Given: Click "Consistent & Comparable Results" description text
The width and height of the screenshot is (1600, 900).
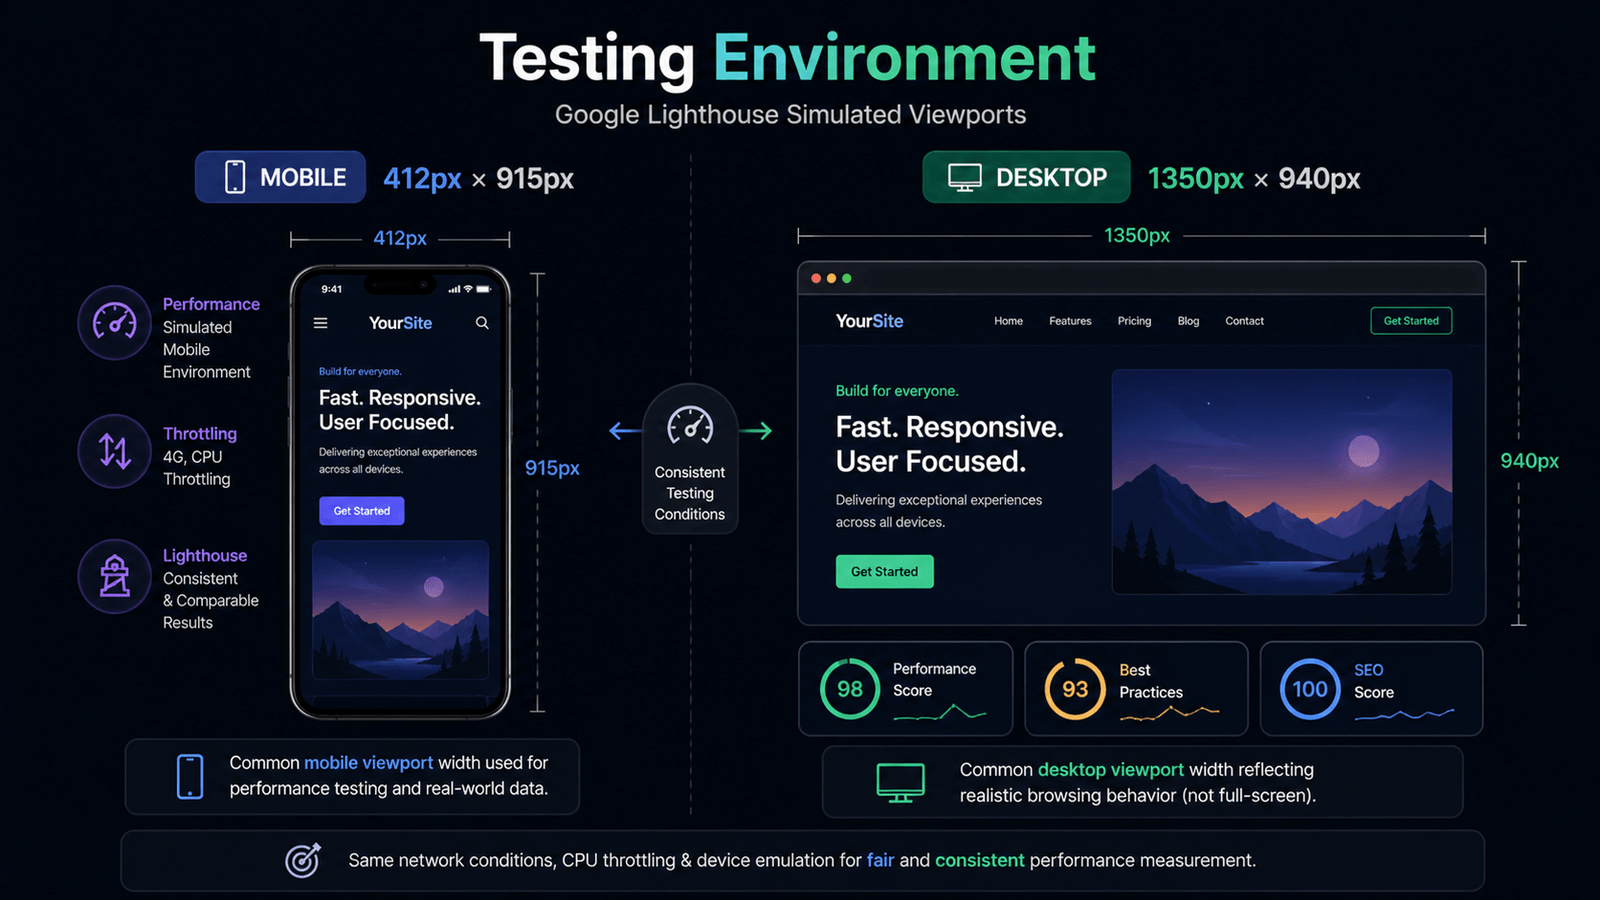Looking at the screenshot, I should [x=211, y=600].
